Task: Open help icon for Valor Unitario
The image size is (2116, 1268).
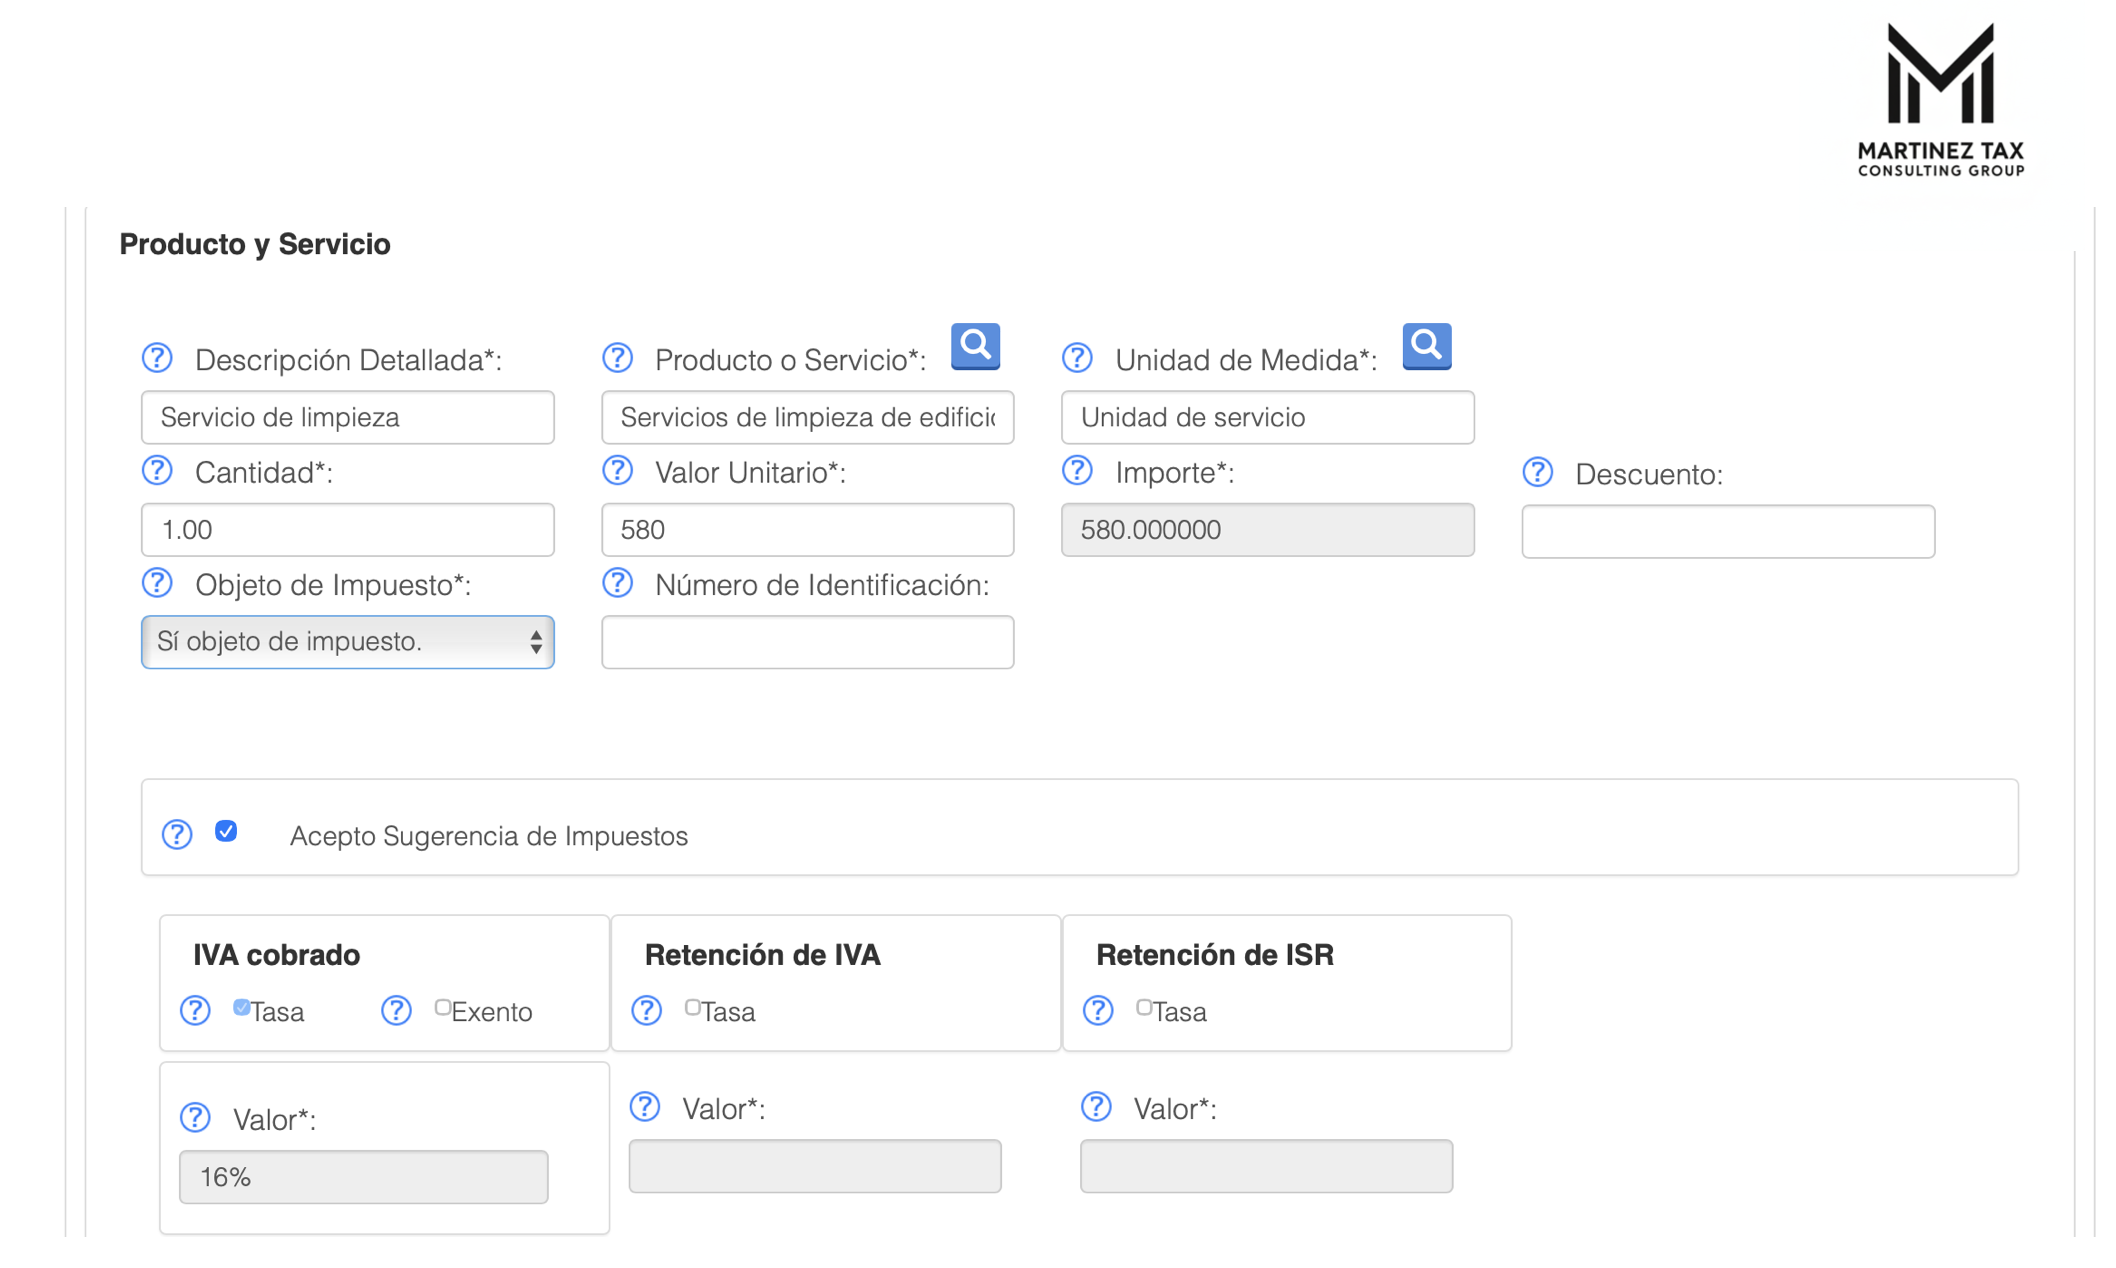Action: 617,471
